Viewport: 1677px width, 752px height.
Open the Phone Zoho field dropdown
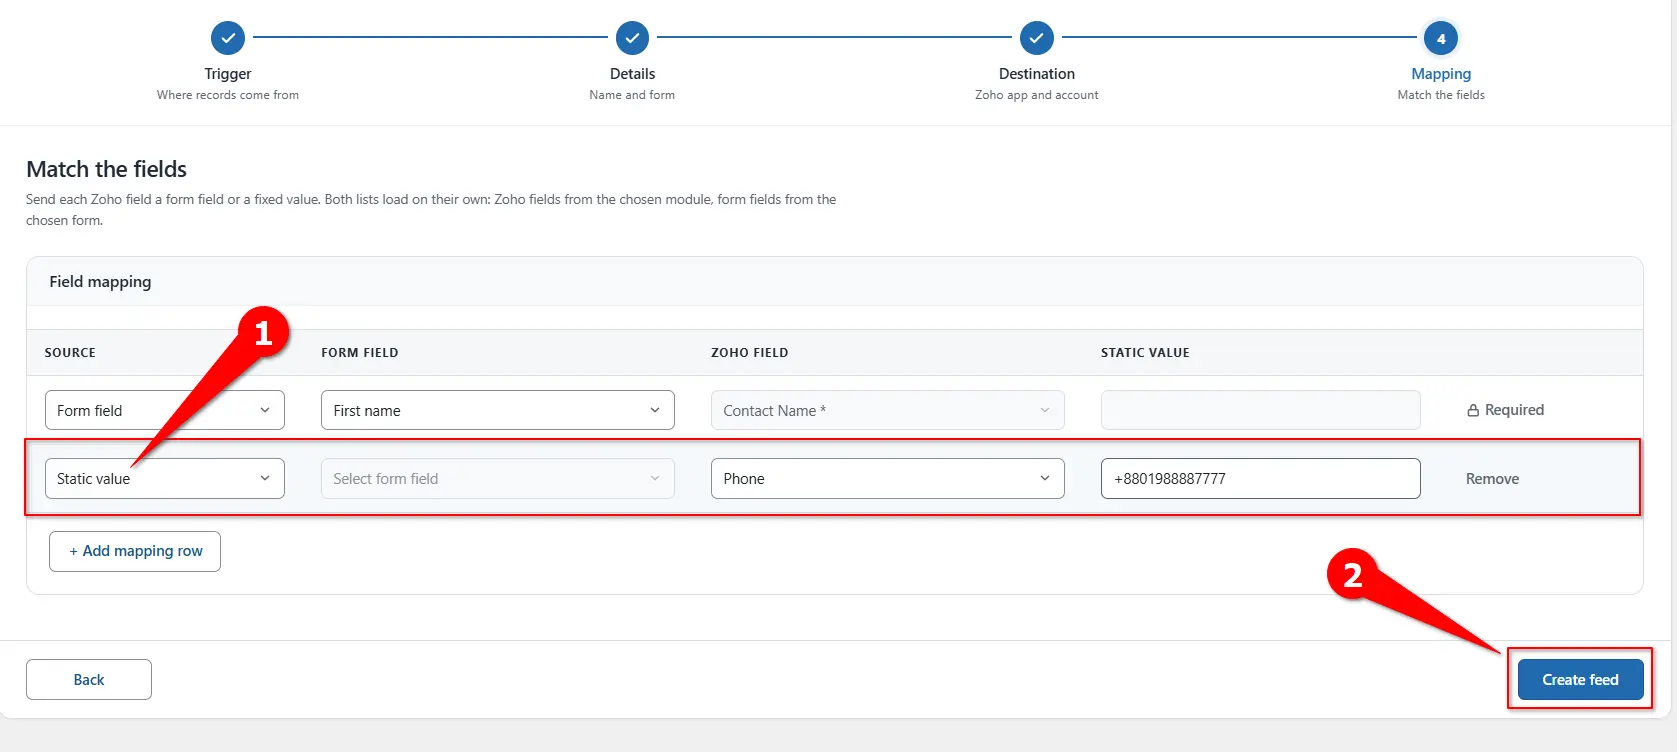888,478
